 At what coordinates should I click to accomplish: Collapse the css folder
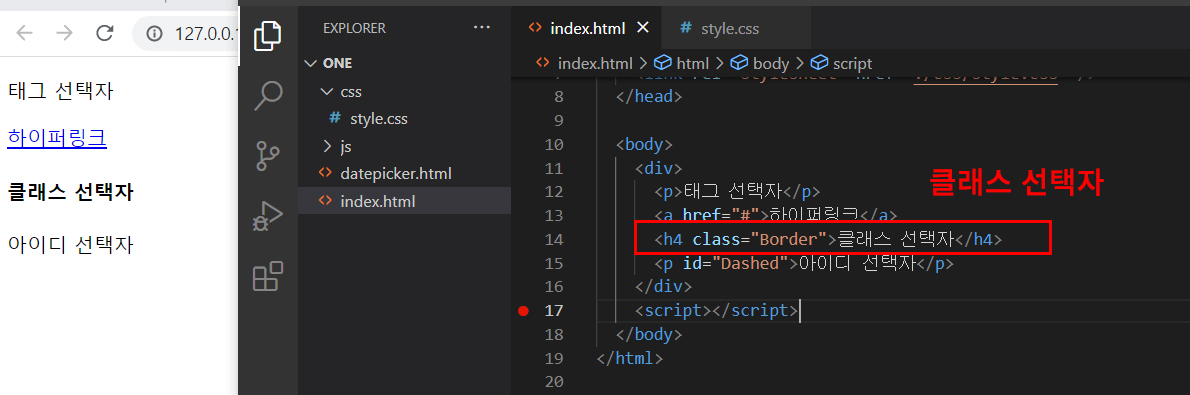(342, 92)
